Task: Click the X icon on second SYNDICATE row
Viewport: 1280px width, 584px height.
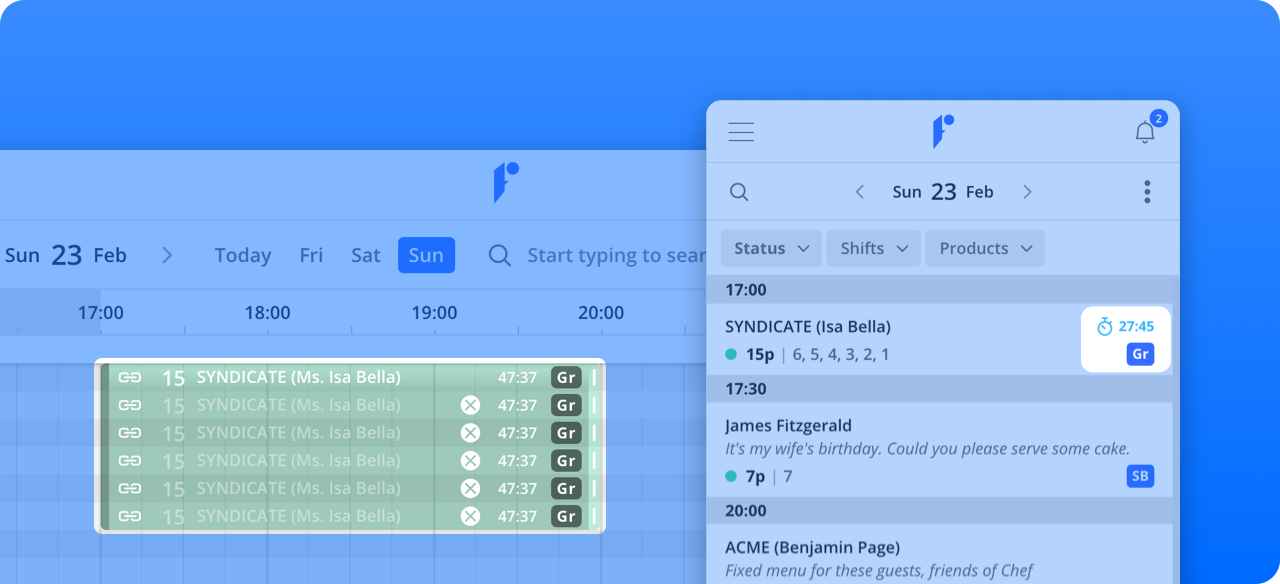Action: (470, 405)
